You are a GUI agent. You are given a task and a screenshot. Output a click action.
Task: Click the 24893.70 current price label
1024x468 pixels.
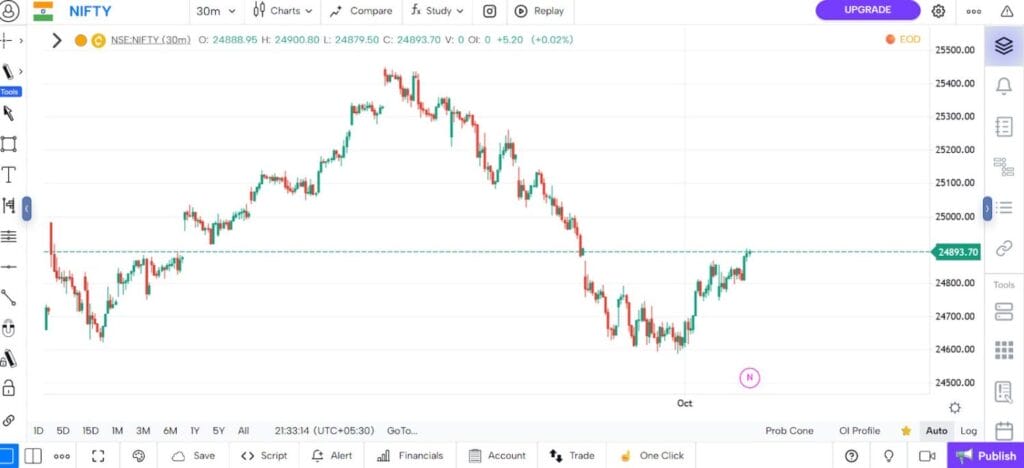pyautogui.click(x=957, y=252)
